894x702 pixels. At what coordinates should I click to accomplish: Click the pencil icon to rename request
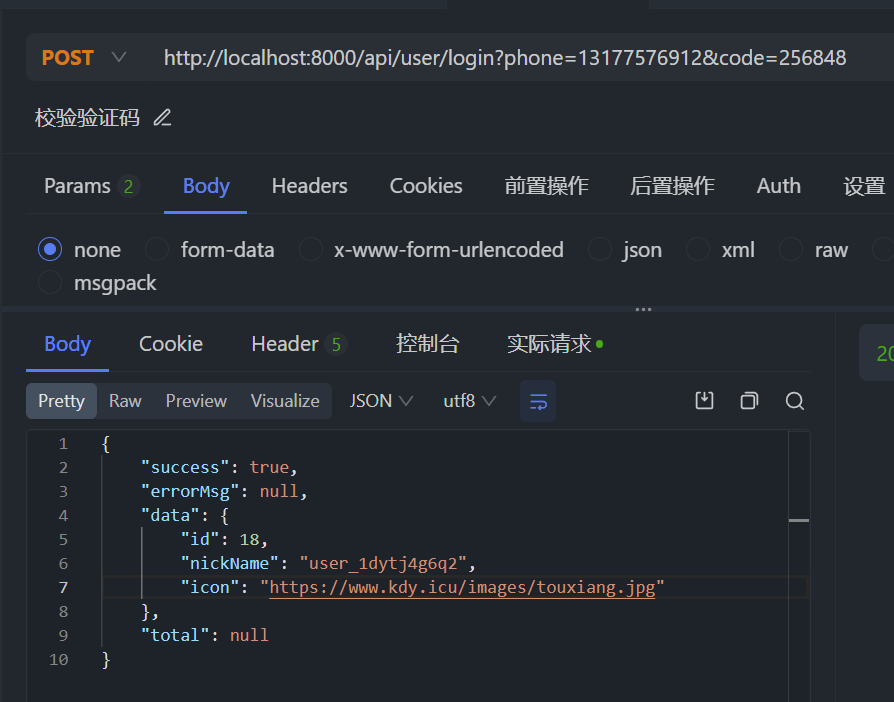162,118
